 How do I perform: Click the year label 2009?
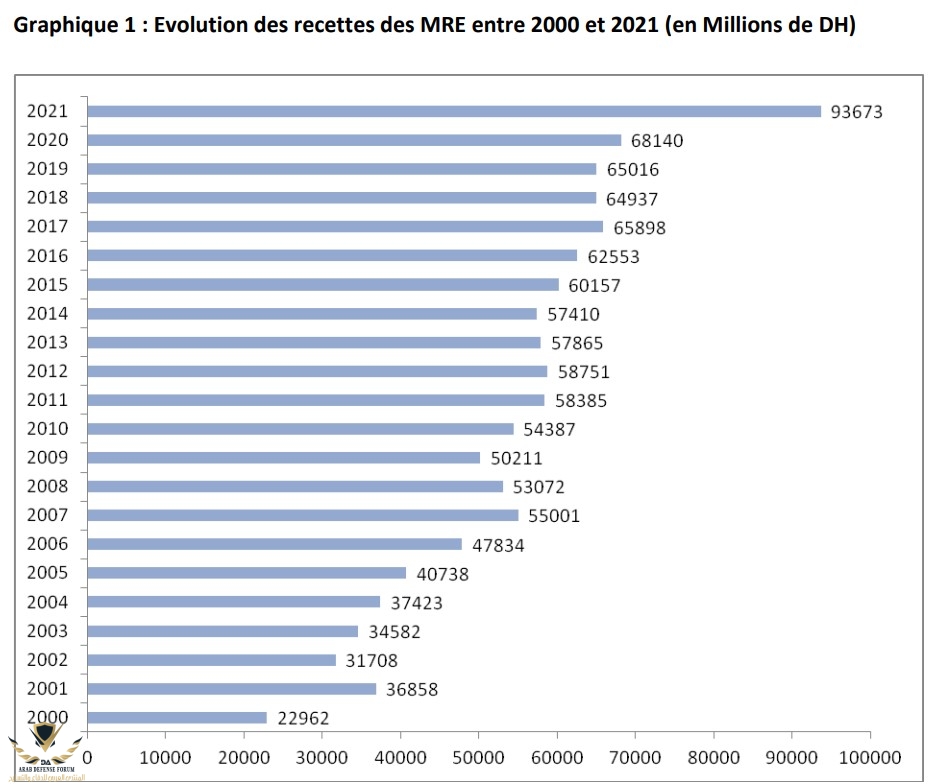pyautogui.click(x=47, y=458)
